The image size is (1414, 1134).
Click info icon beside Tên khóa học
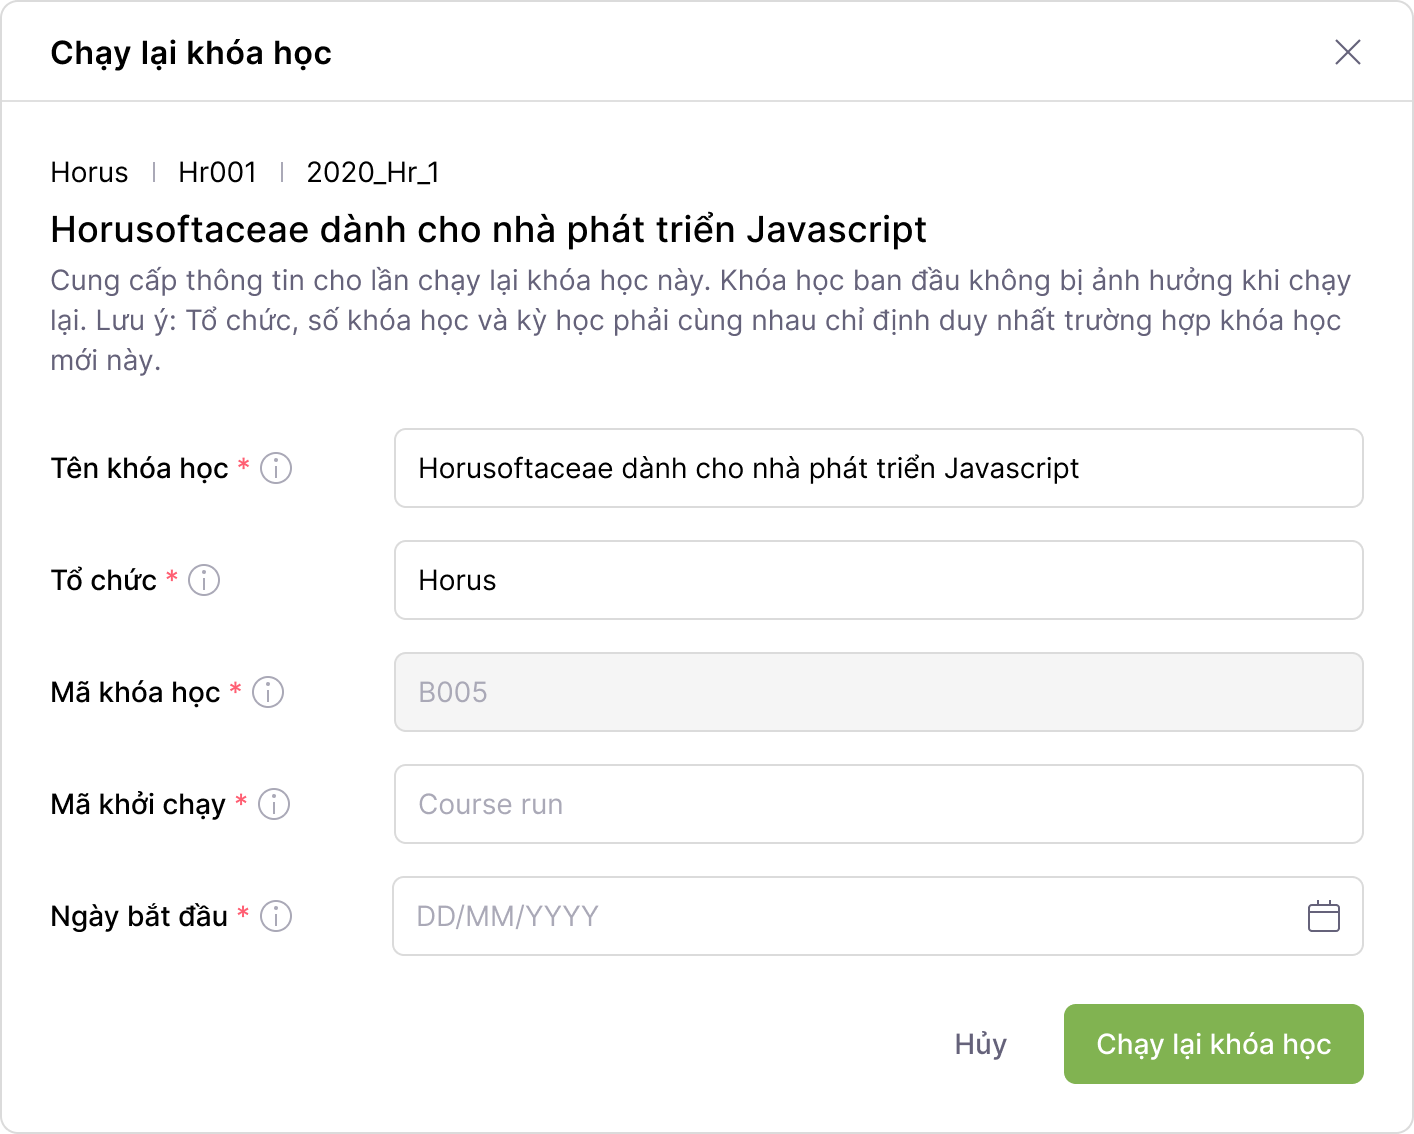point(276,468)
